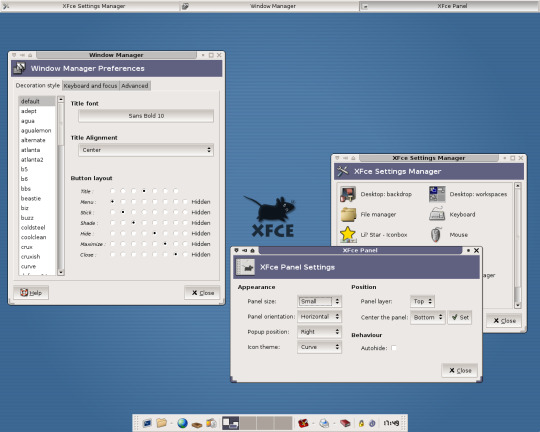Viewport: 540px width, 432px height.
Task: Click the Sans Bold 10 font button
Action: point(146,116)
